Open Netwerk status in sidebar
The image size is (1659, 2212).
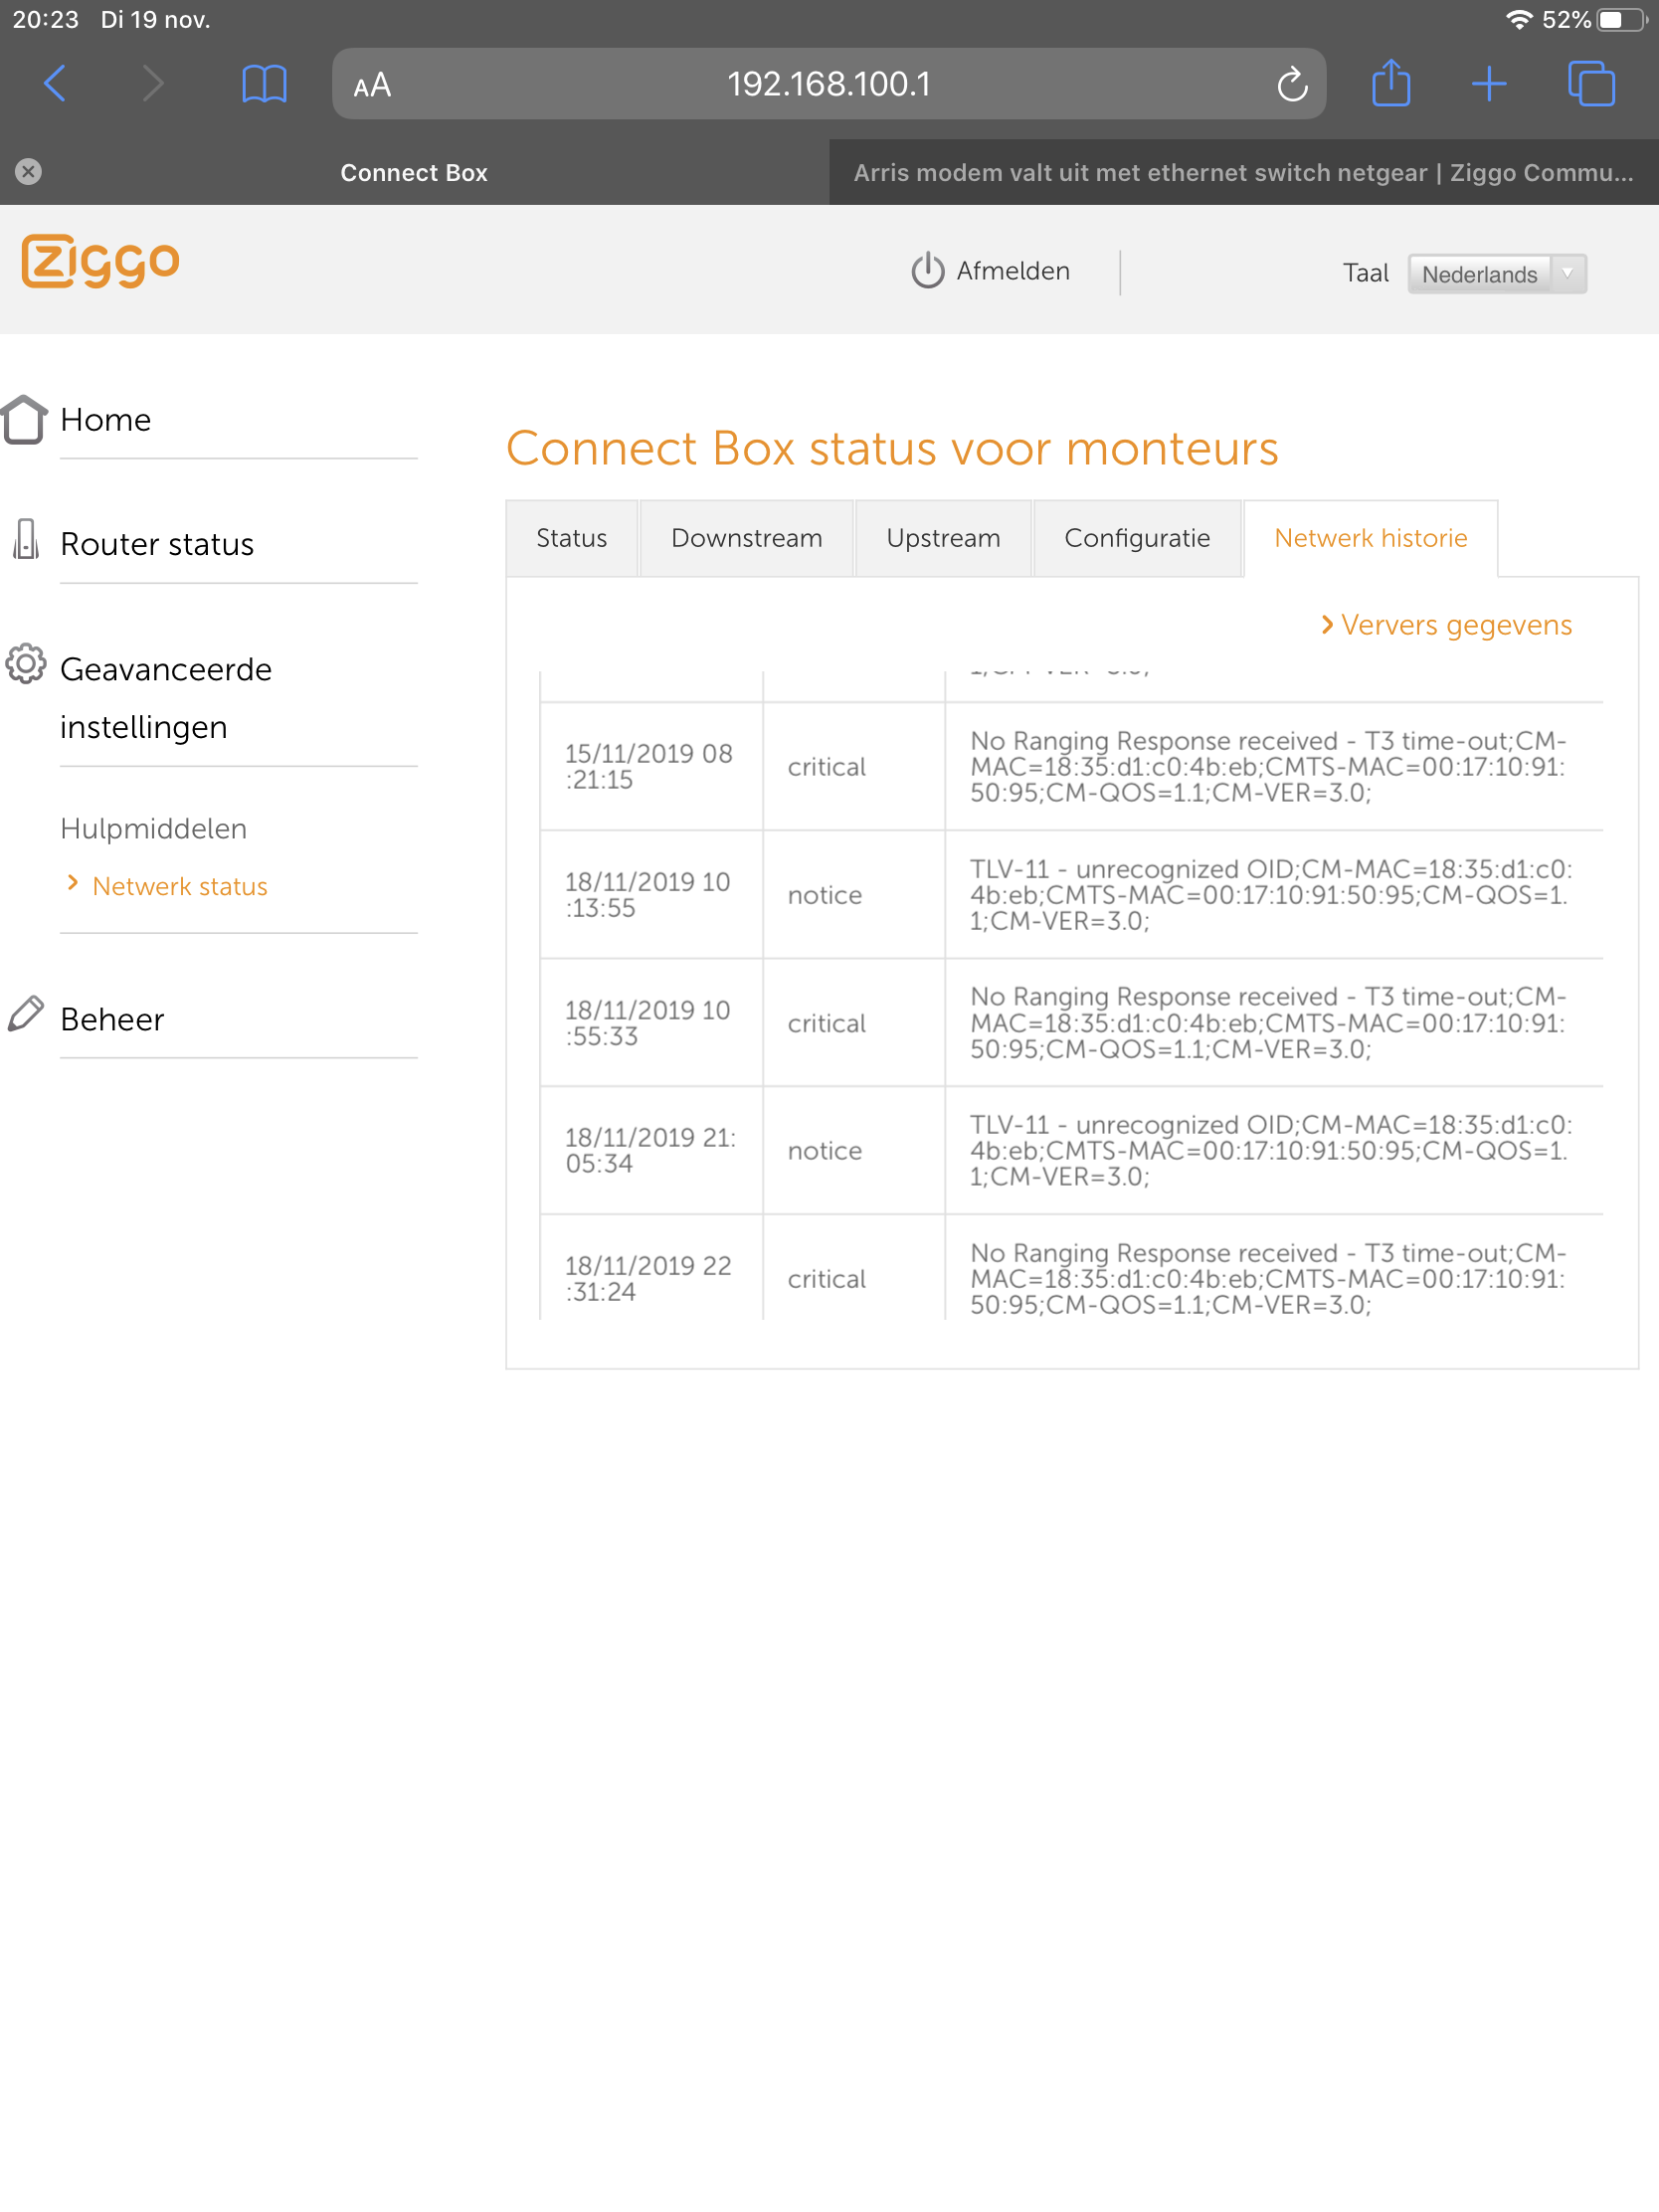pyautogui.click(x=180, y=887)
